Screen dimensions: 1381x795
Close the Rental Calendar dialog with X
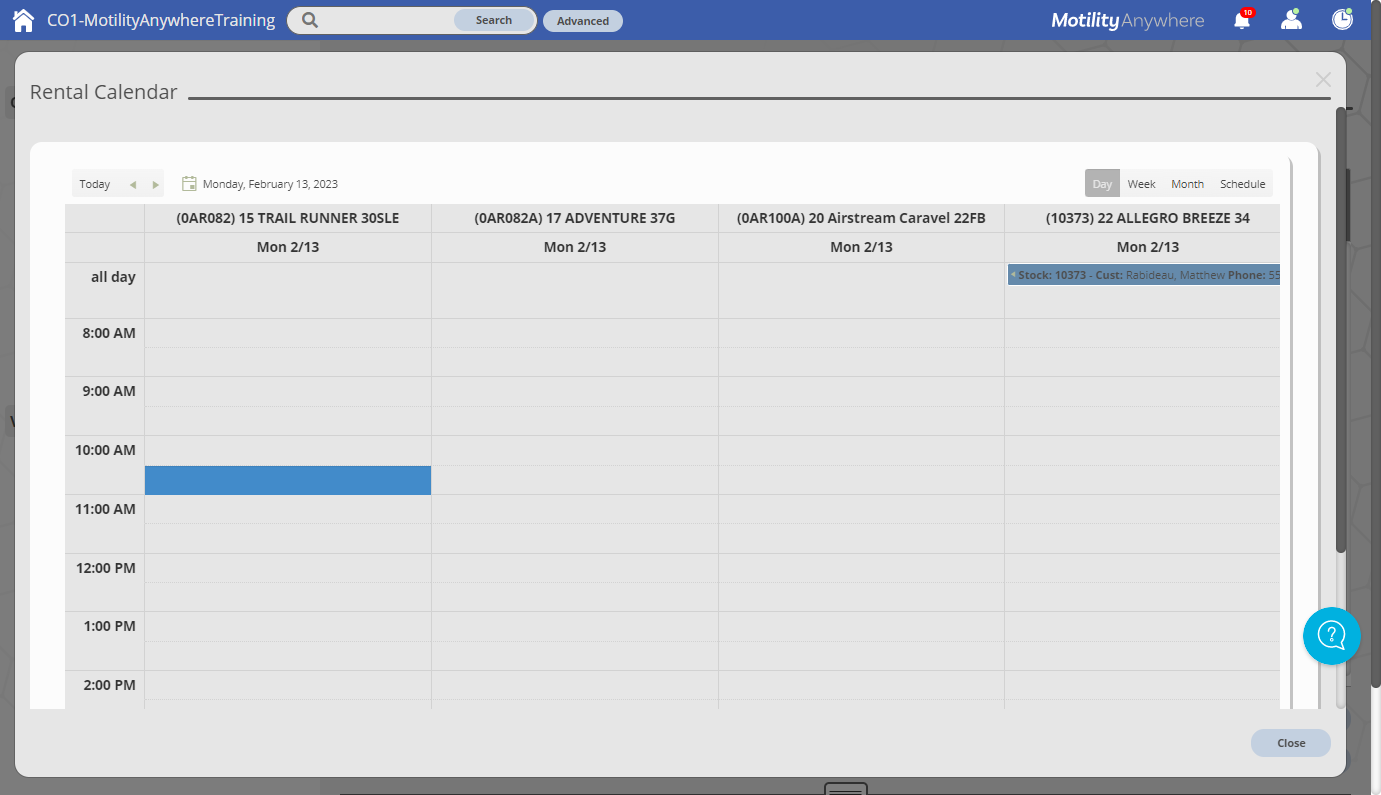(x=1323, y=80)
